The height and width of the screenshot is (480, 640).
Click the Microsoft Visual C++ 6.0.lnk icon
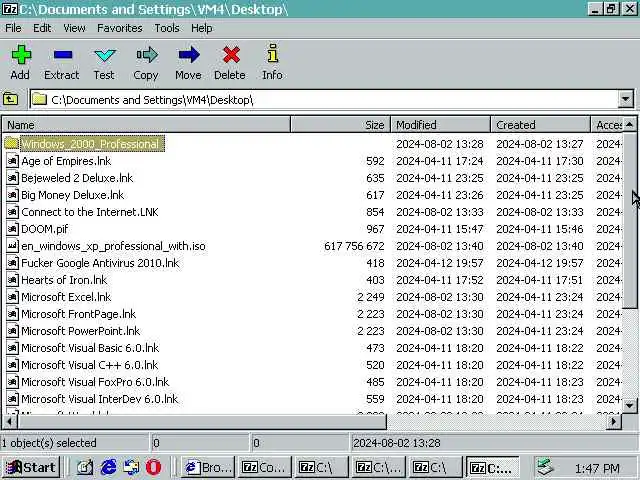pyautogui.click(x=12, y=365)
